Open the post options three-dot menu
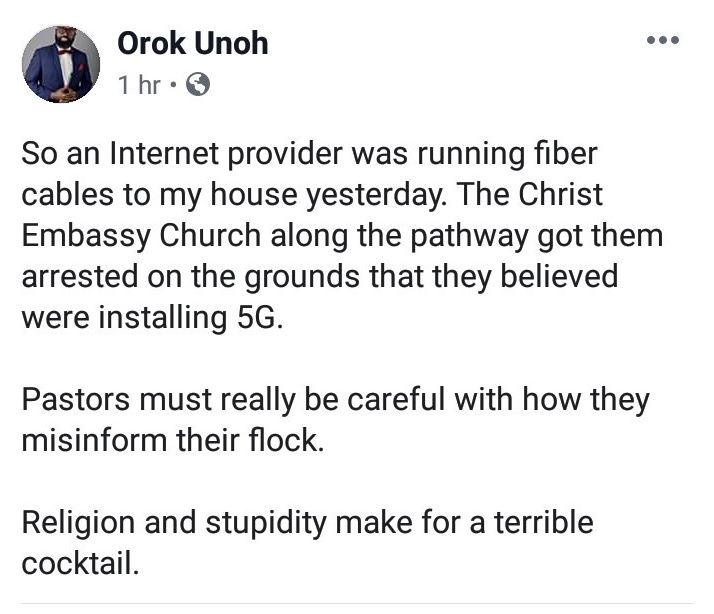 [x=663, y=41]
